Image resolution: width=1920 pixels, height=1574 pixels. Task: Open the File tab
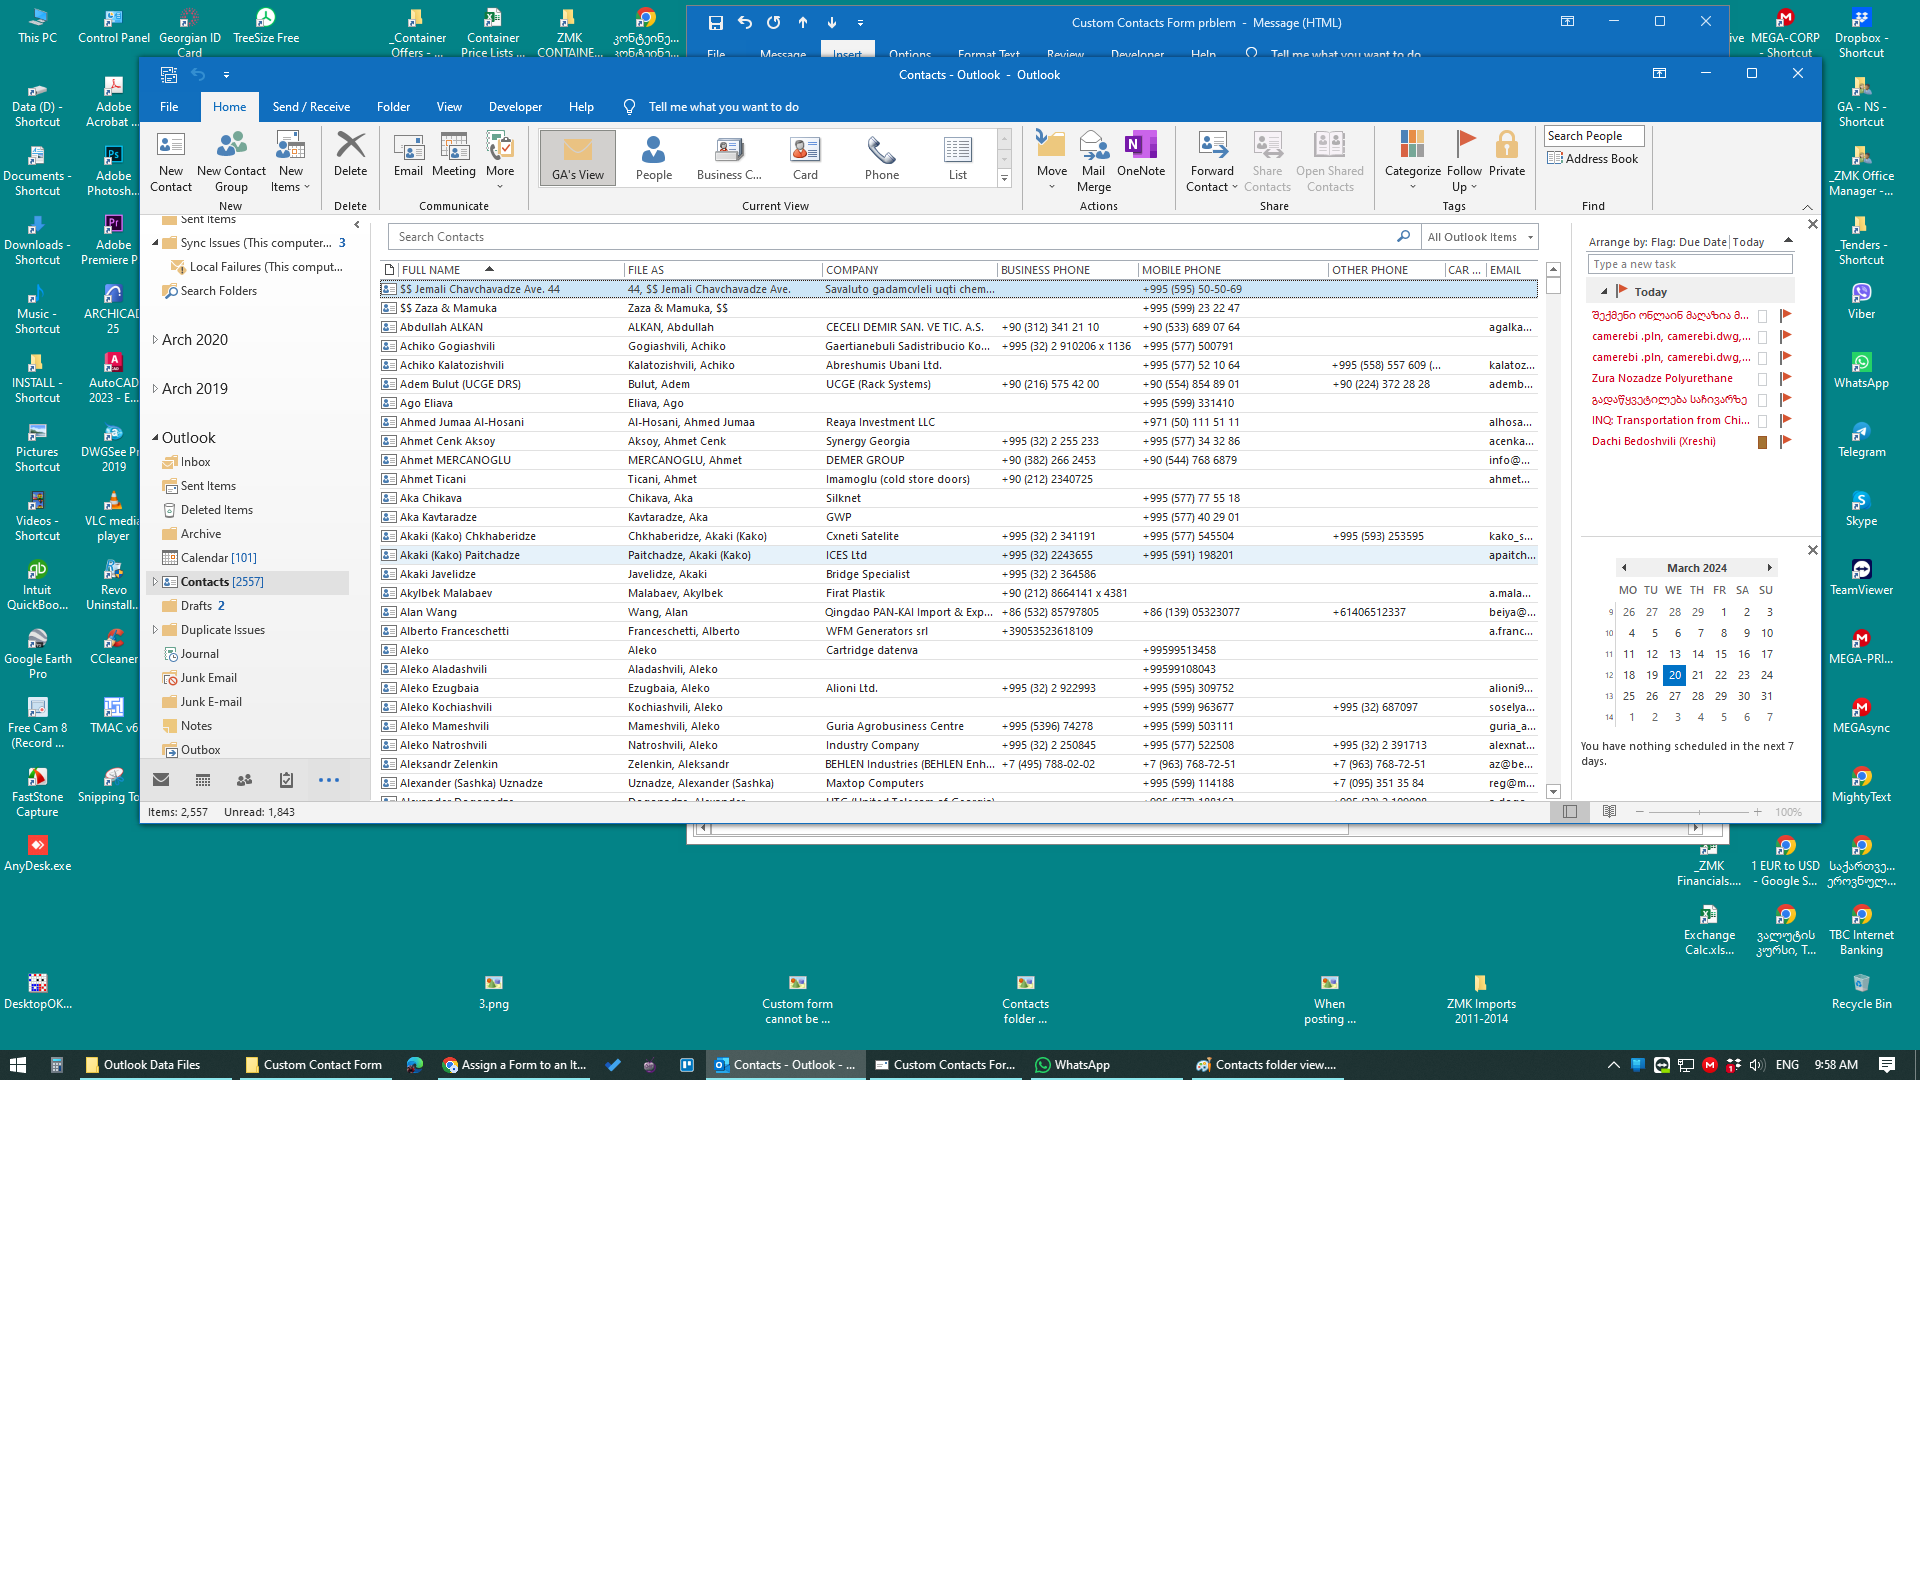point(169,107)
